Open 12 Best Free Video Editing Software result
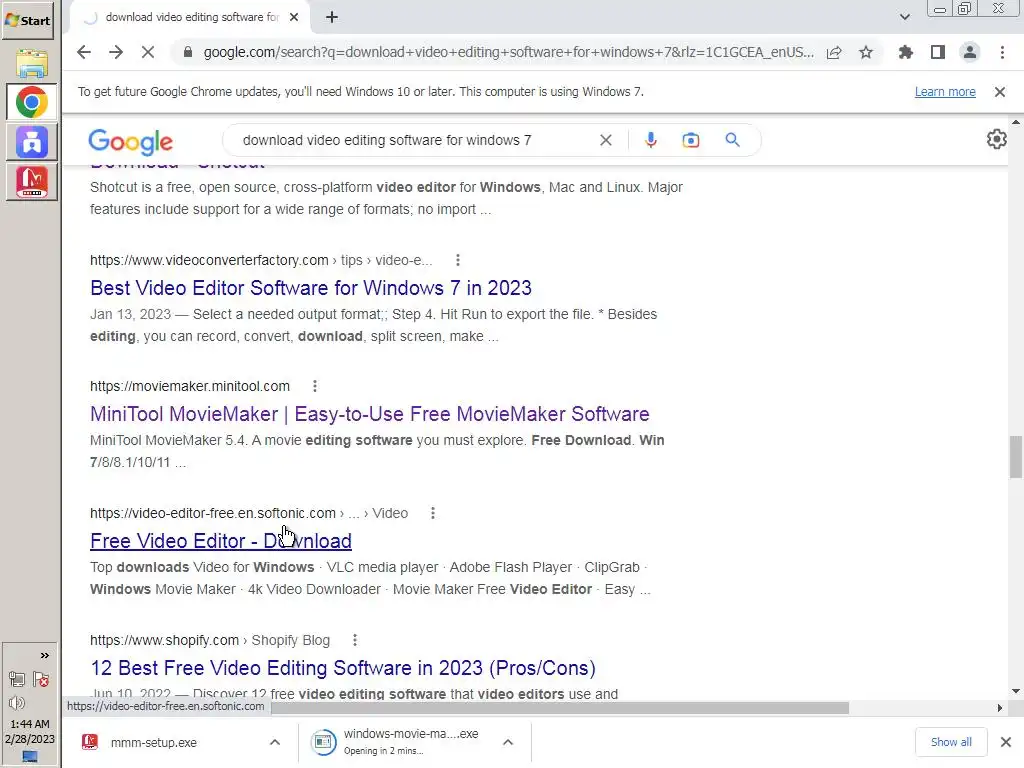The image size is (1024, 768). coord(343,668)
